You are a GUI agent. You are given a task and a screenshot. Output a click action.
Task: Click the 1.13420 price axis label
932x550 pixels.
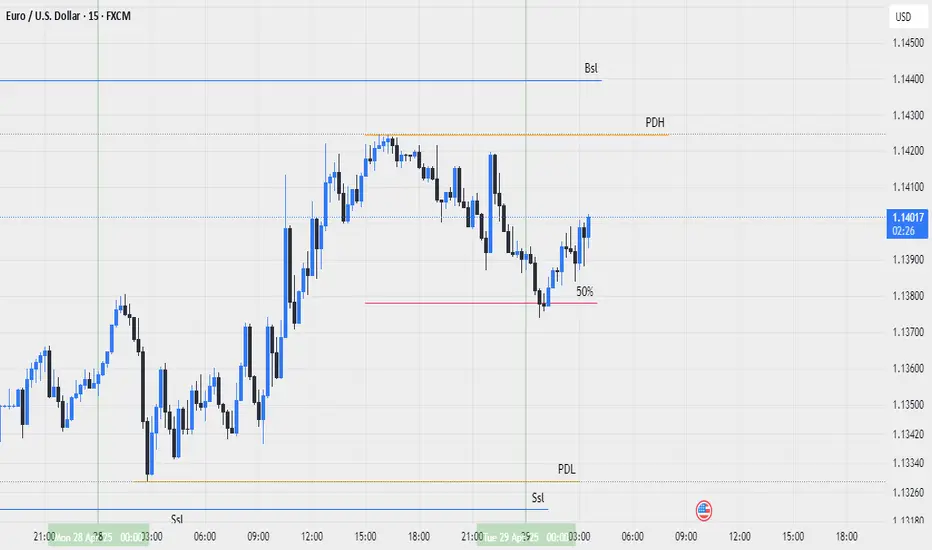pos(908,434)
